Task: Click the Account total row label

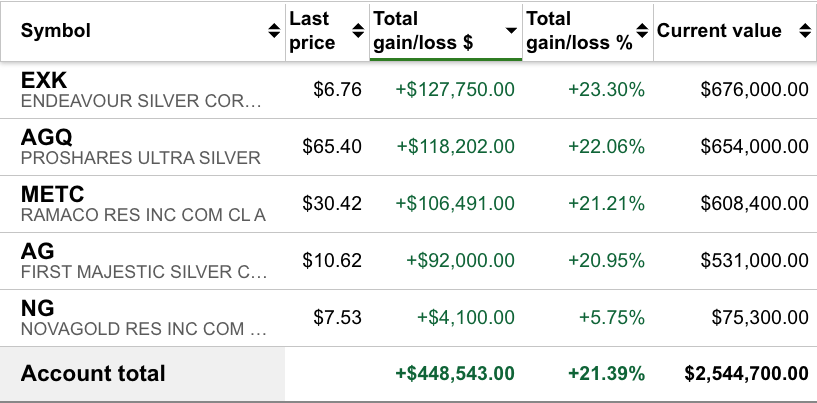Action: coord(93,374)
